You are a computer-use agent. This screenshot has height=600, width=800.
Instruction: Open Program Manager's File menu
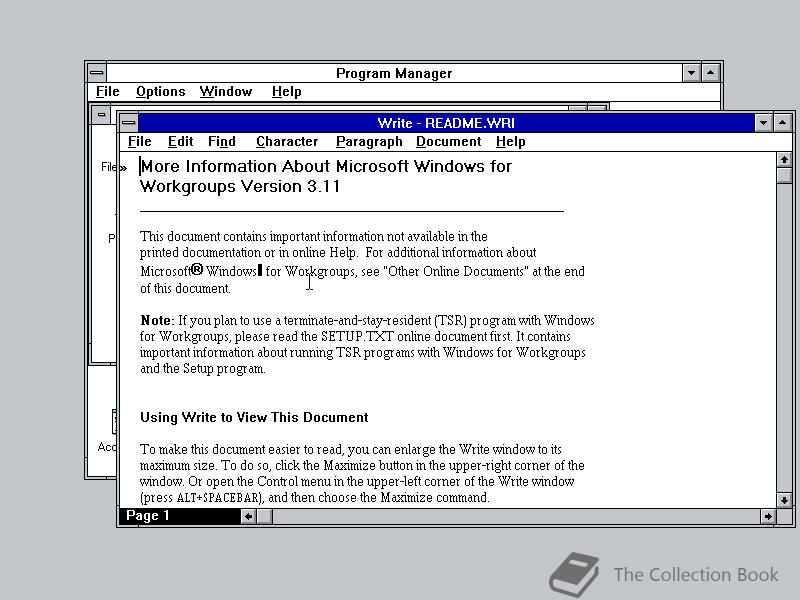pos(108,91)
